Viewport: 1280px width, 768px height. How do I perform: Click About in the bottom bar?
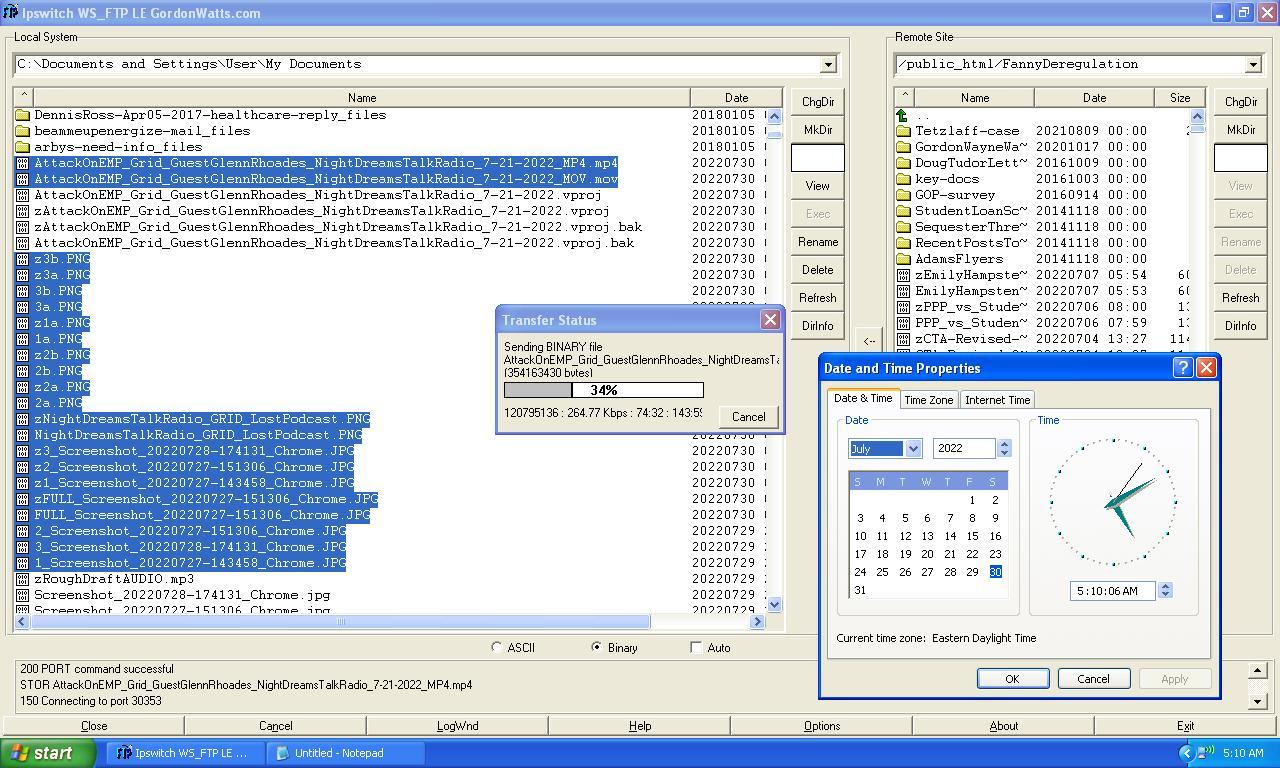[1003, 726]
